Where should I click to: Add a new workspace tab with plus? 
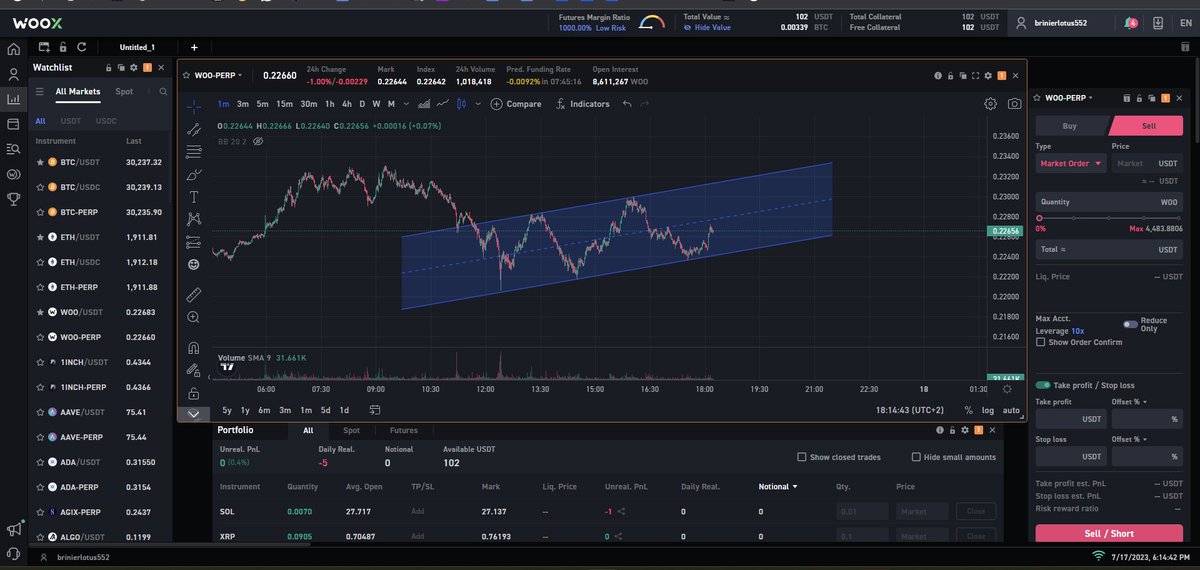click(194, 47)
